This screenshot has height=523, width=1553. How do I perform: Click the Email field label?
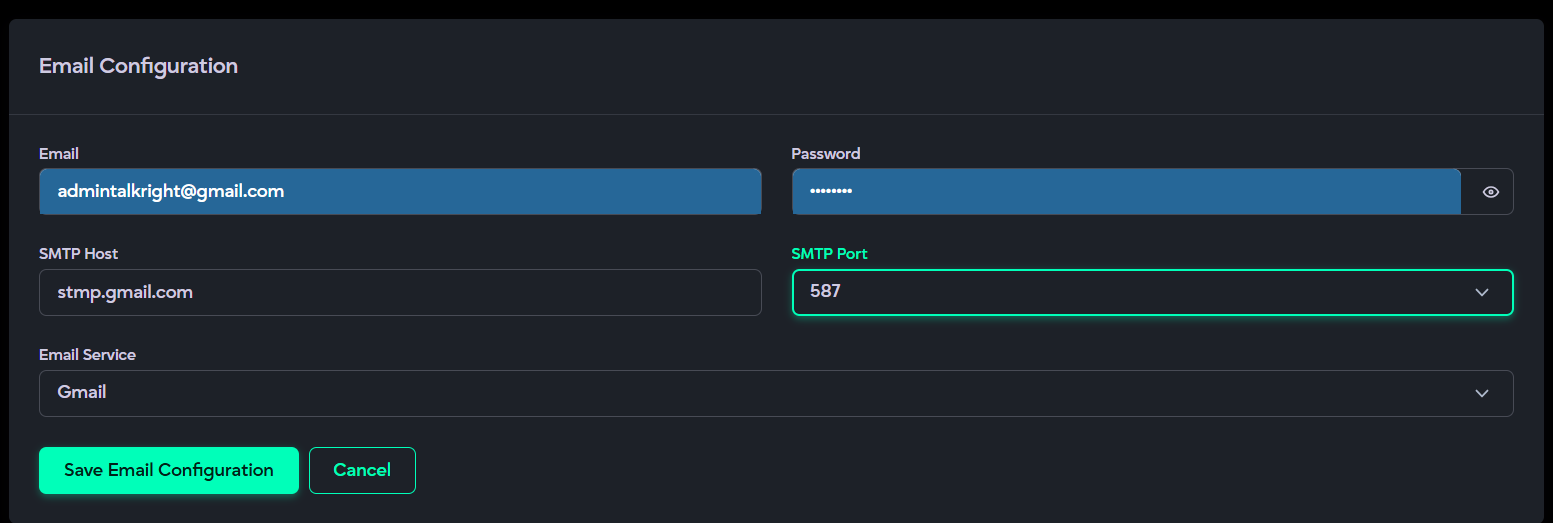coord(59,154)
